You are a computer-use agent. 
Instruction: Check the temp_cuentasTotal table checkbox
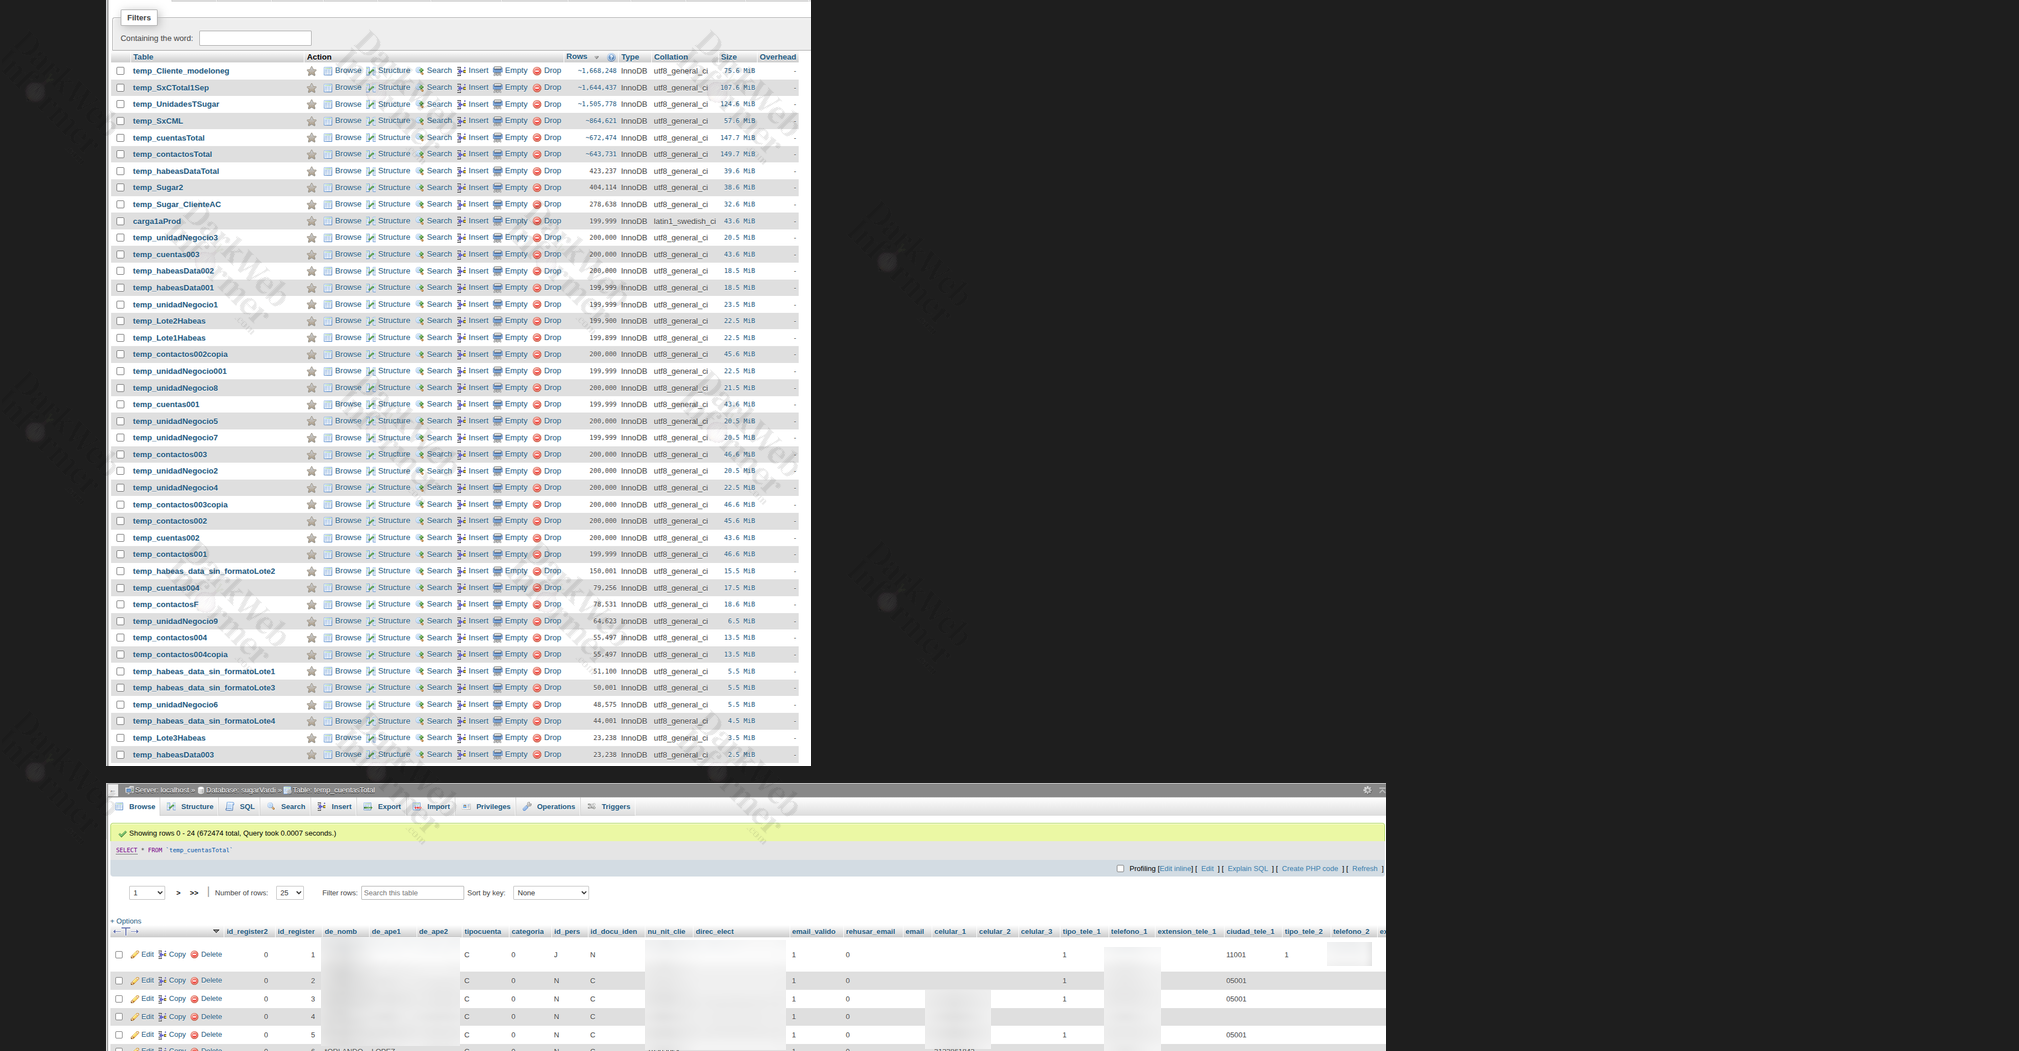[121, 138]
